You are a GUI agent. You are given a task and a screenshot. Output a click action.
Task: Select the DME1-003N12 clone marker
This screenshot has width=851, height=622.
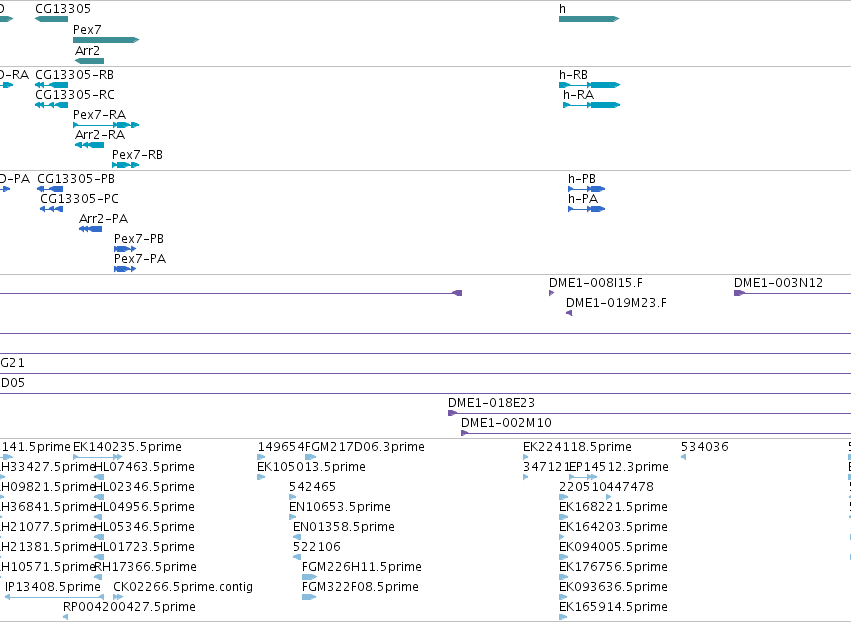point(739,293)
